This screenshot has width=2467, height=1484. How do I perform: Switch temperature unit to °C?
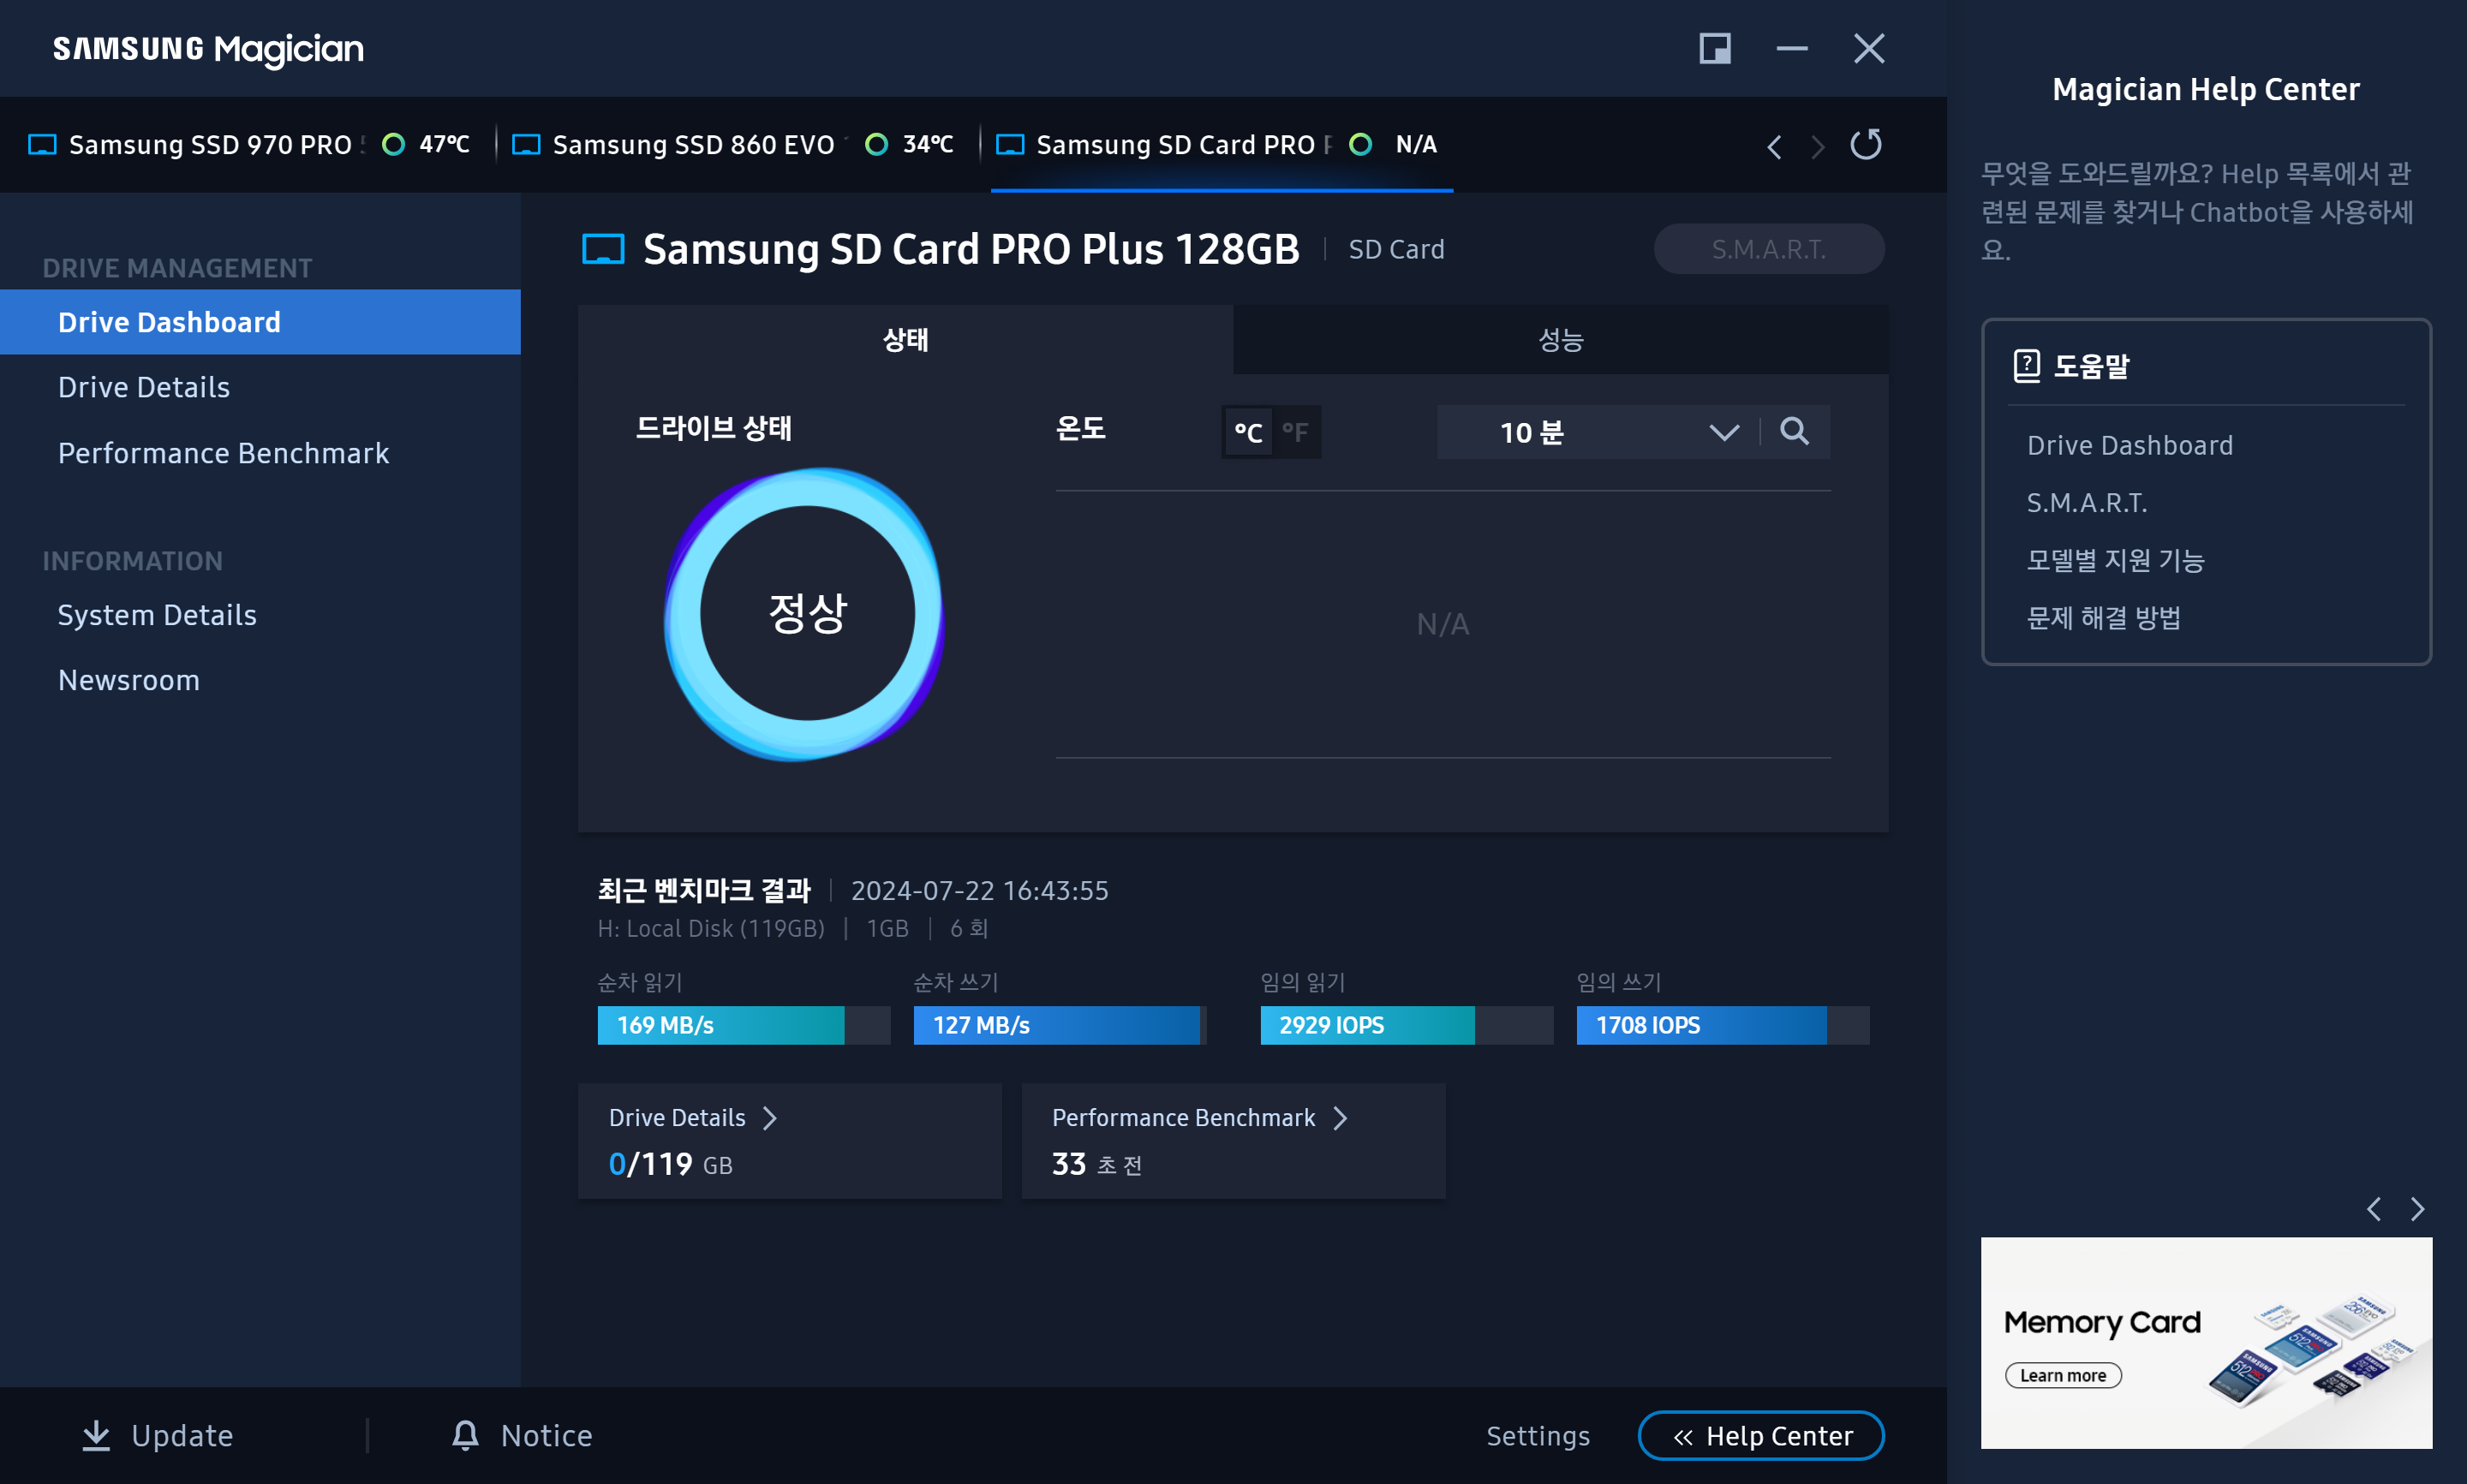tap(1248, 432)
